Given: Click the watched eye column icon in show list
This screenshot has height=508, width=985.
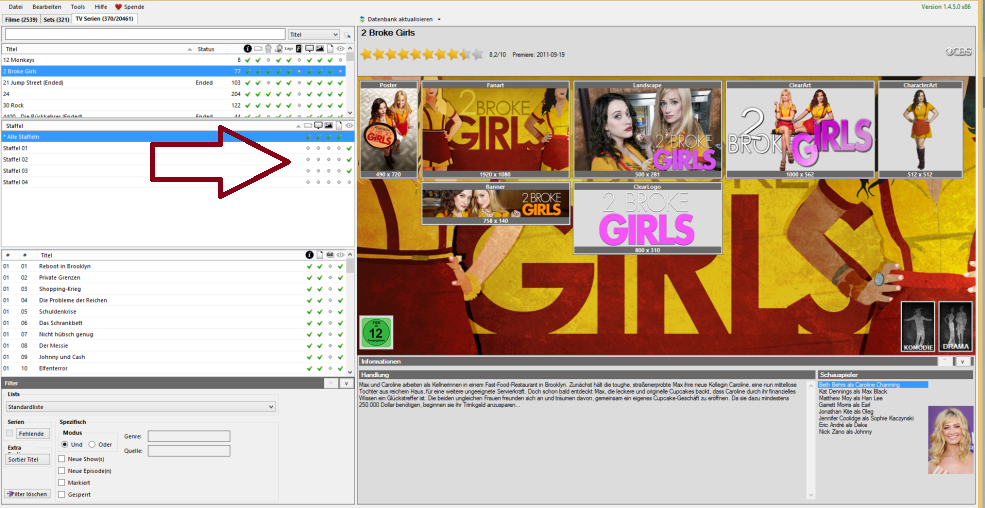Looking at the screenshot, I should [340, 48].
